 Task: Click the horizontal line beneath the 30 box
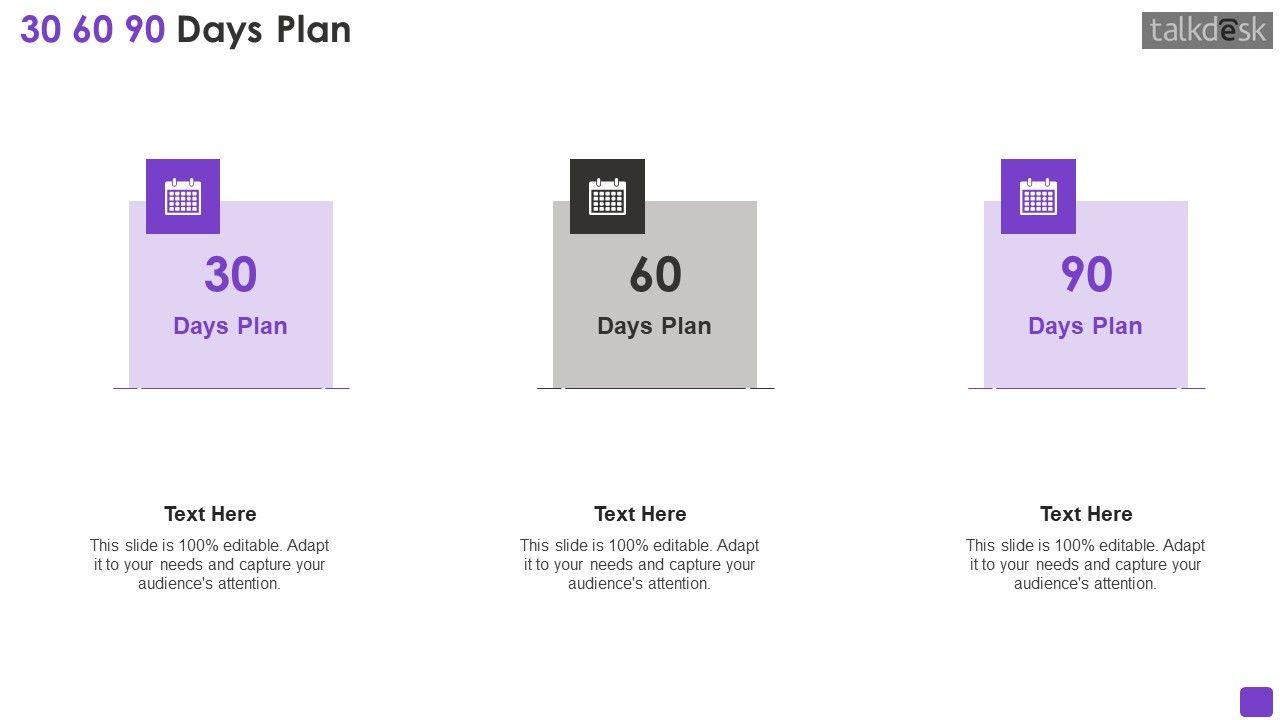[x=231, y=387]
